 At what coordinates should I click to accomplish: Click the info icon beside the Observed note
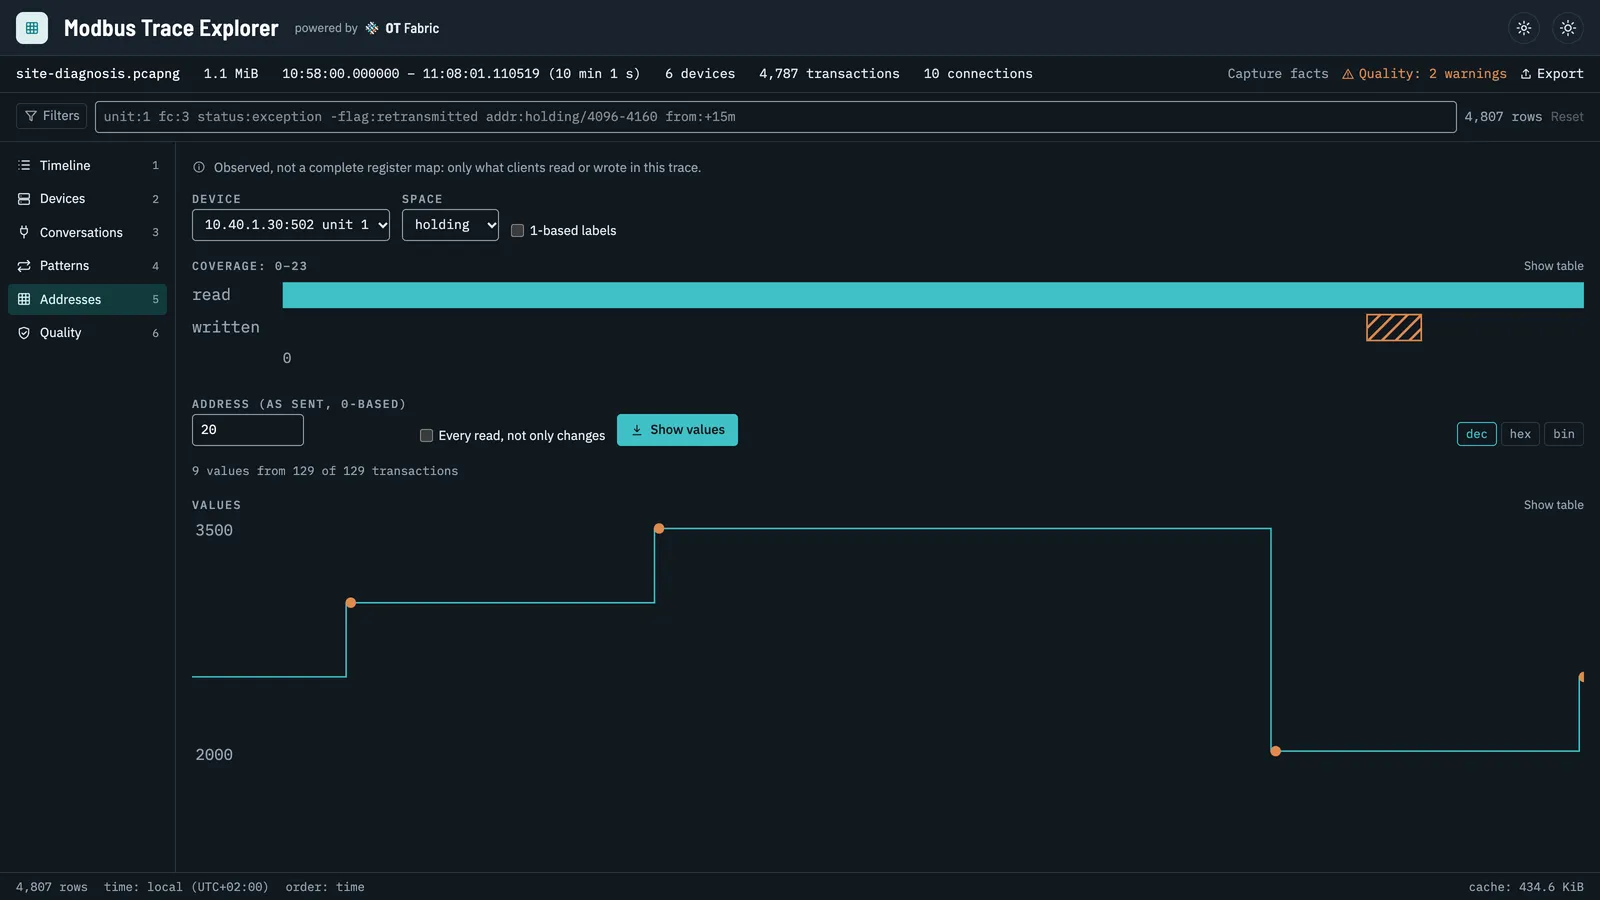[x=199, y=168]
